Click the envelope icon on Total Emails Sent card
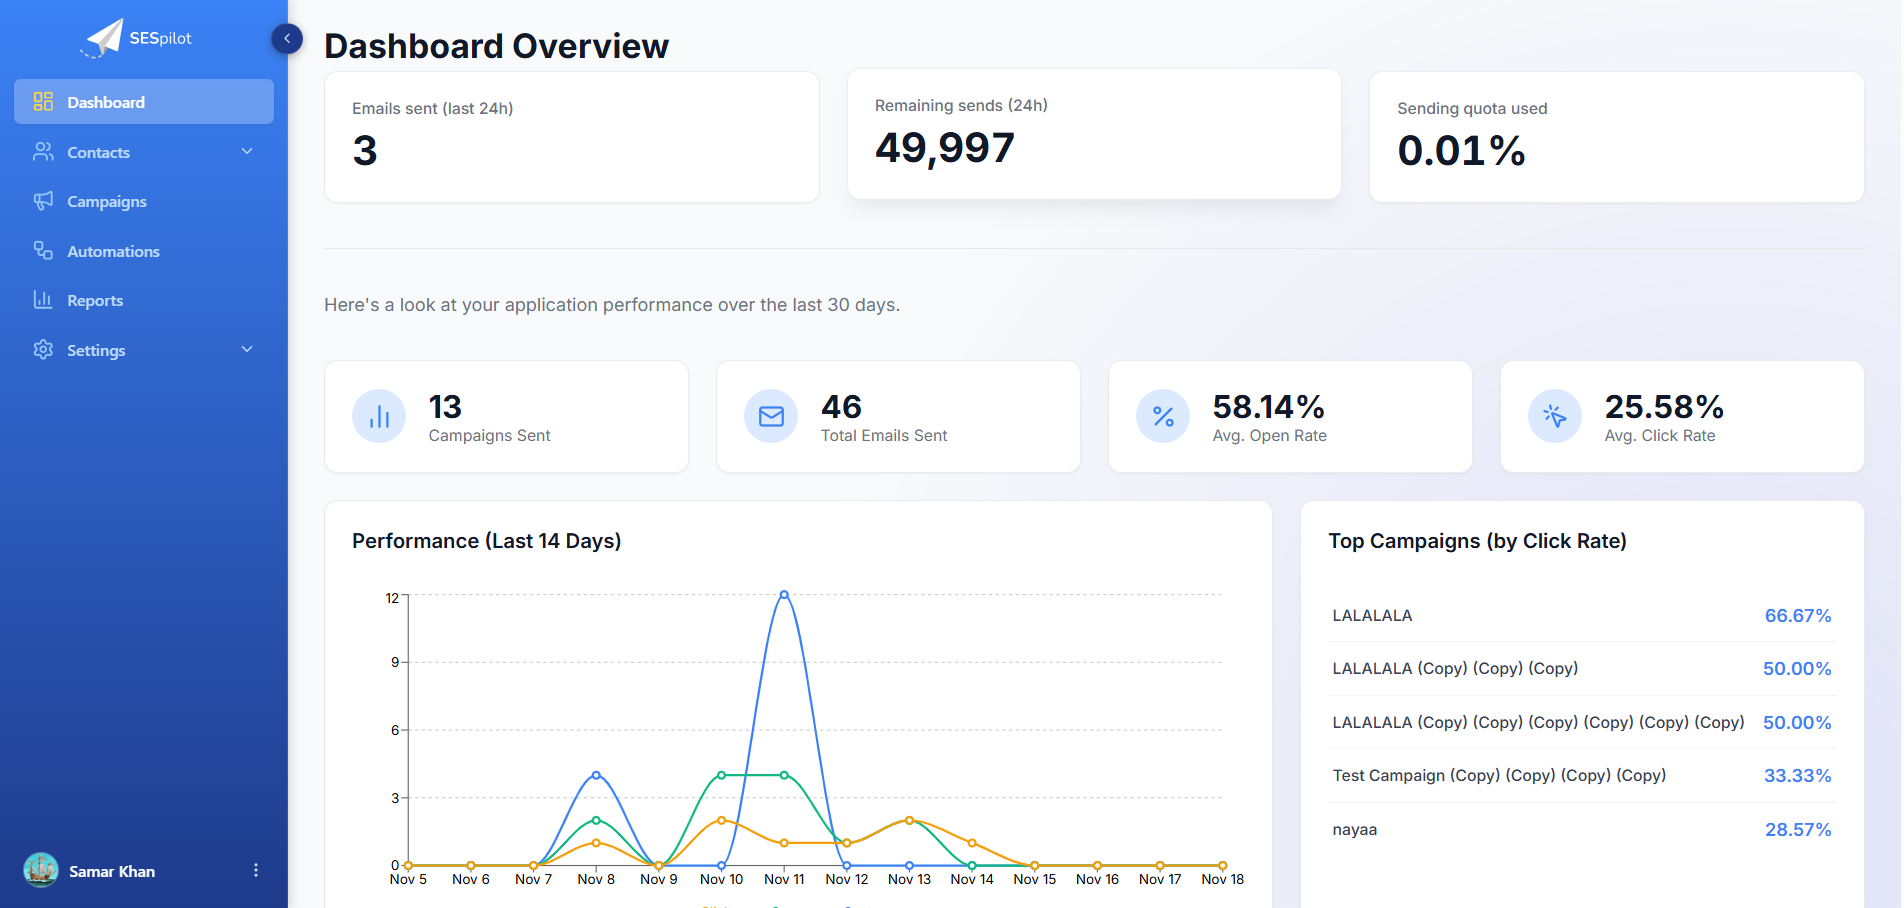 [770, 416]
